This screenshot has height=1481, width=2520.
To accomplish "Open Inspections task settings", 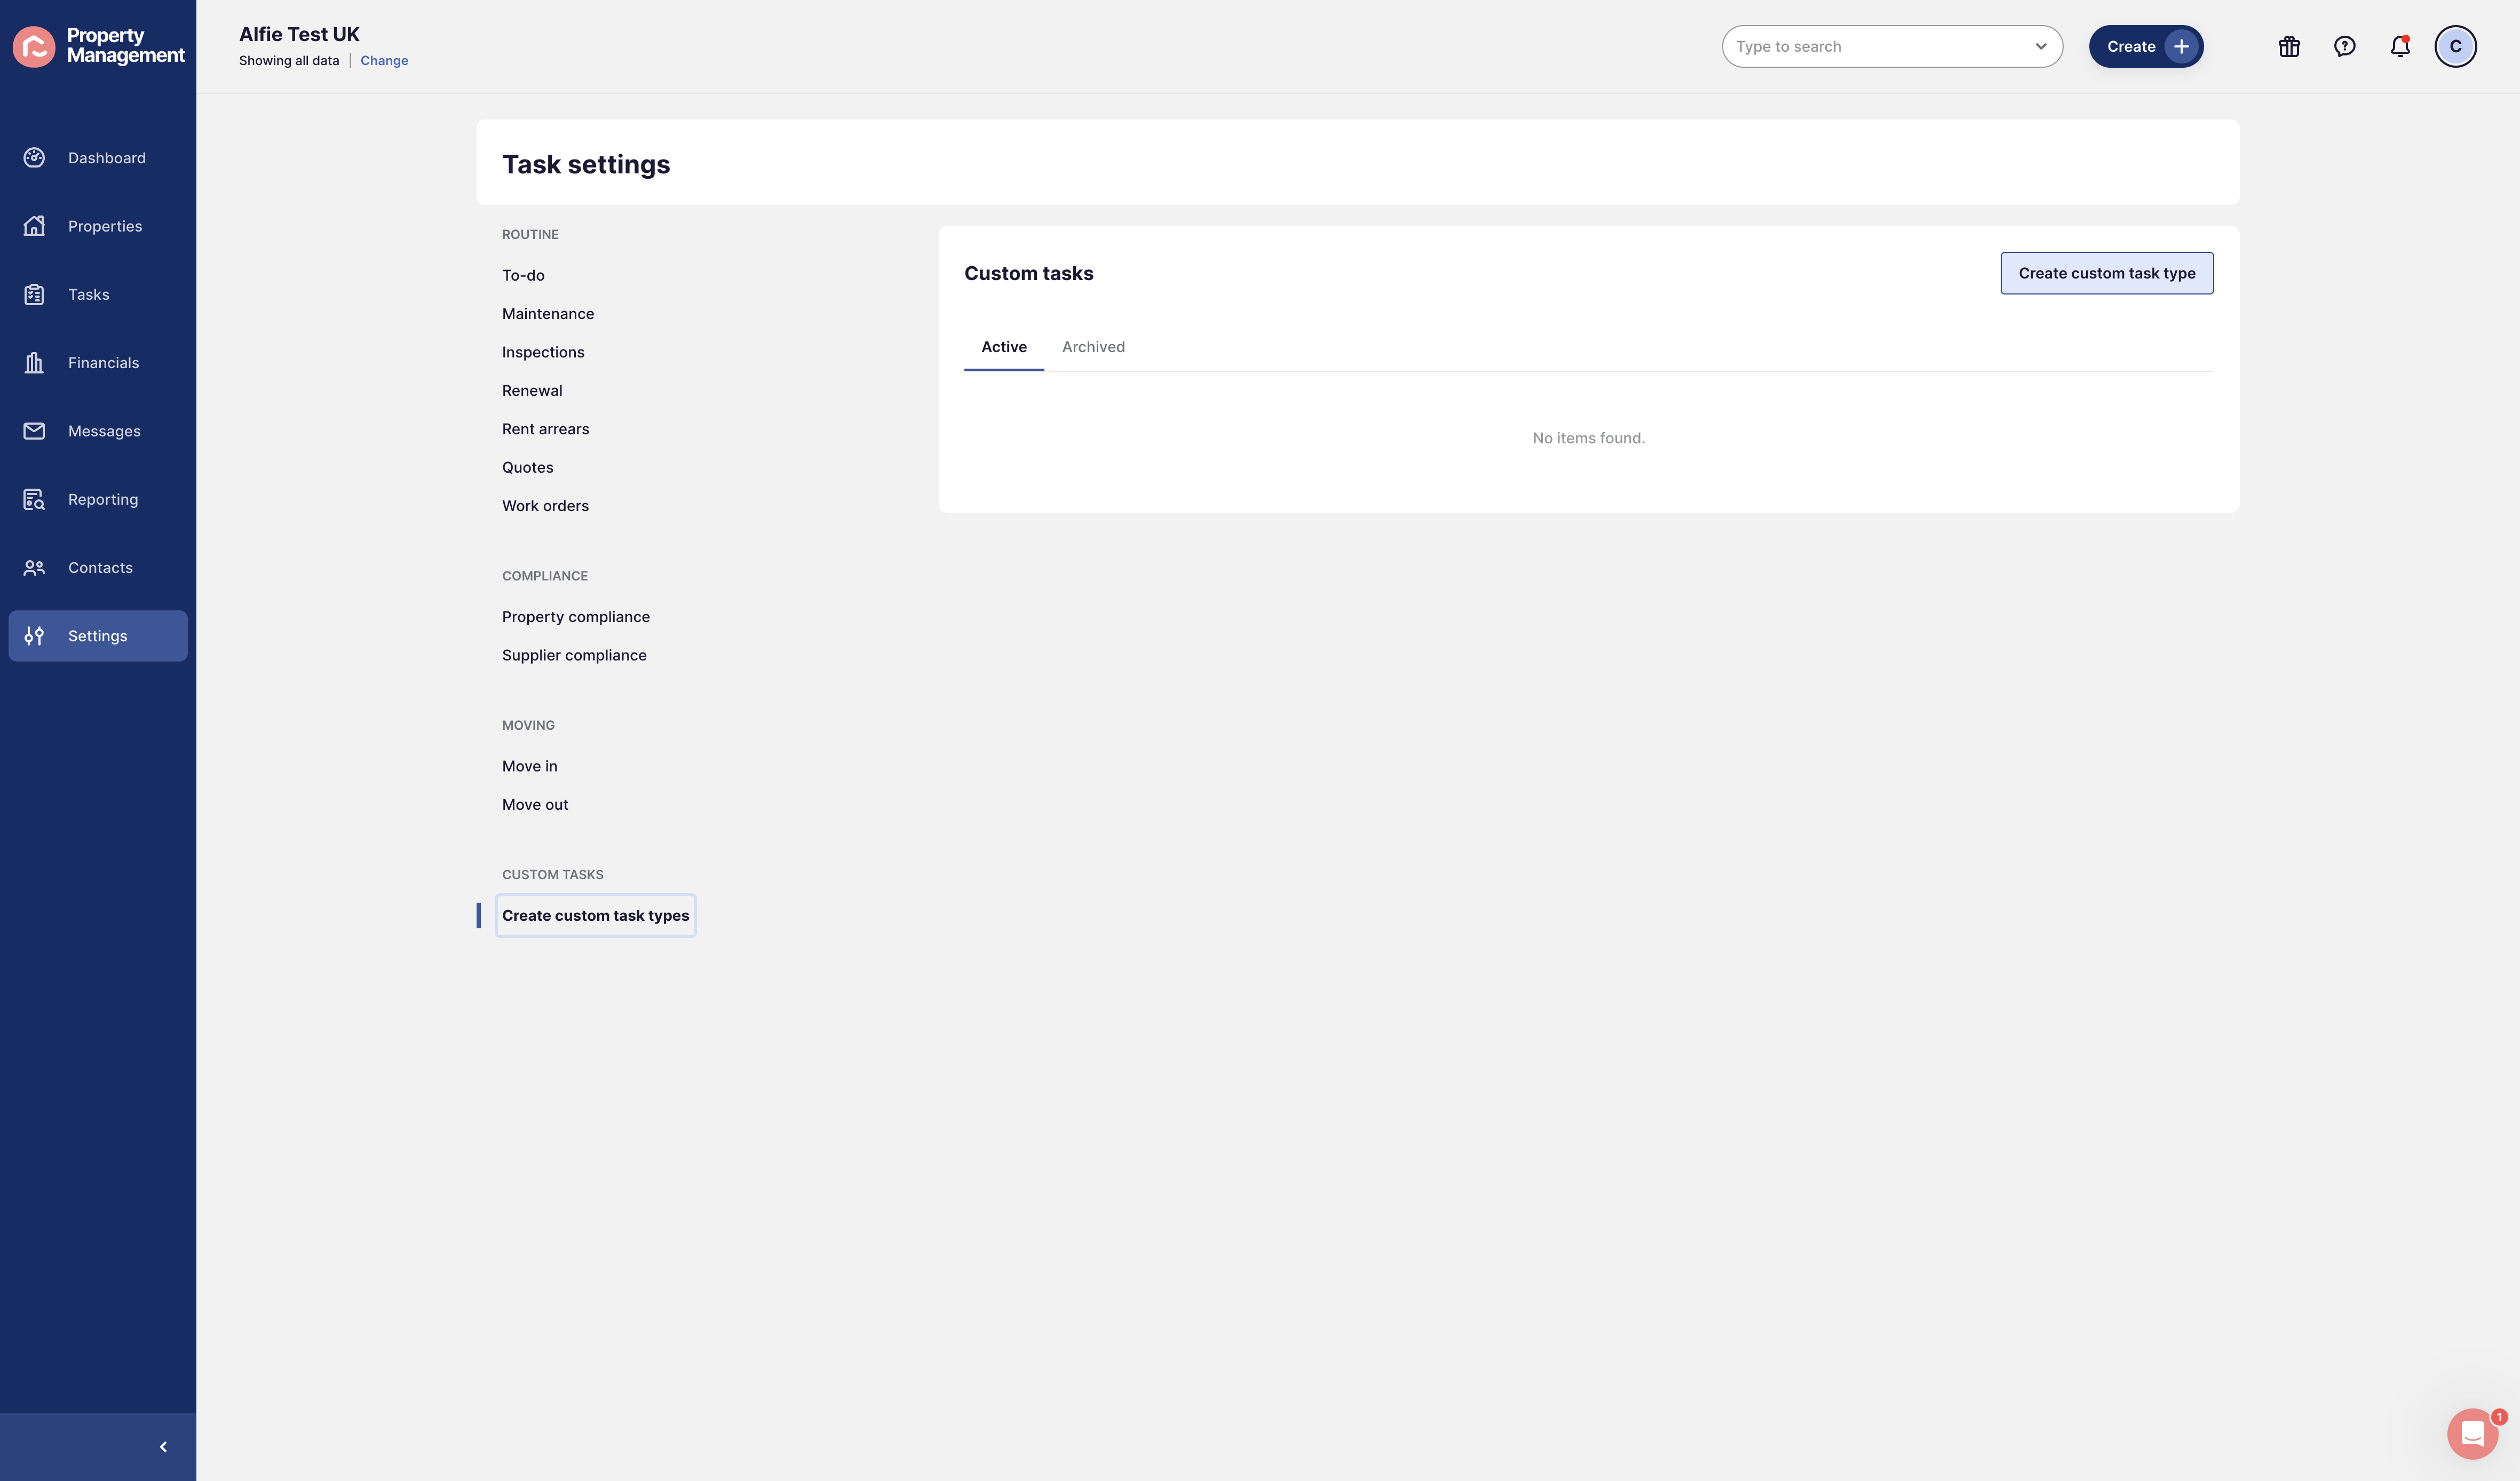I will point(543,352).
